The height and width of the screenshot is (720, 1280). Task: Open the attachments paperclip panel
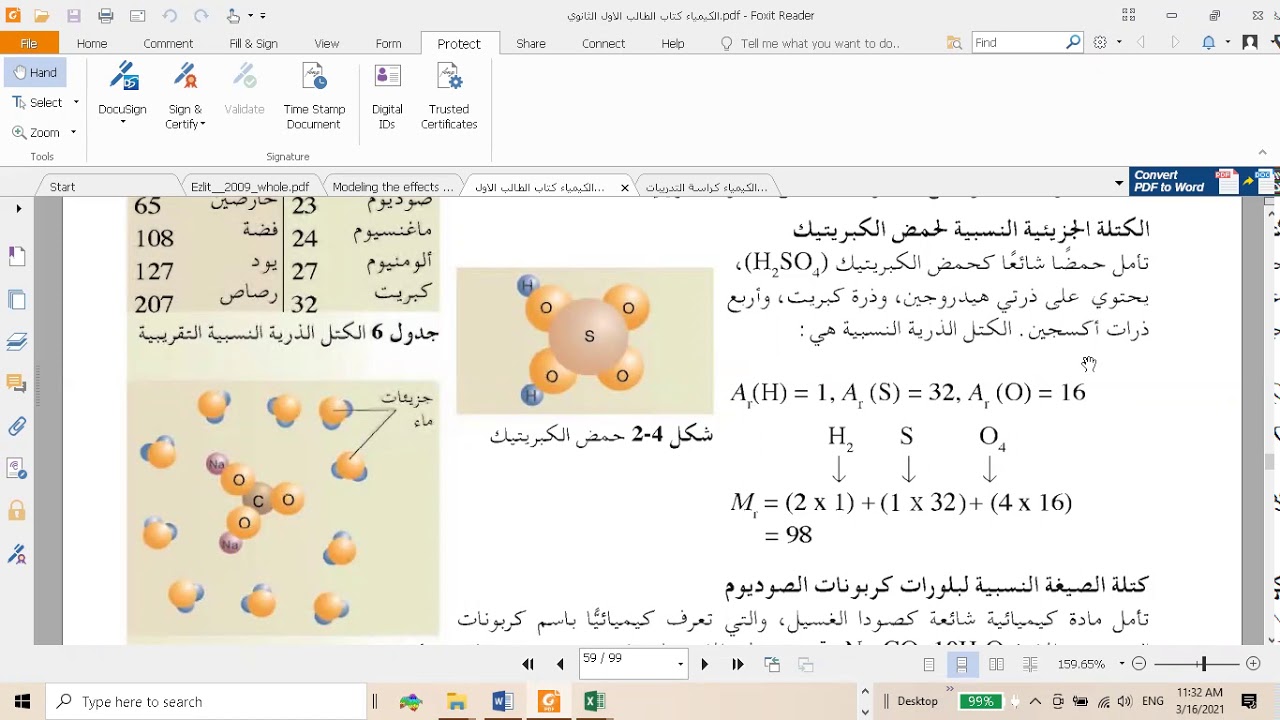pos(17,427)
